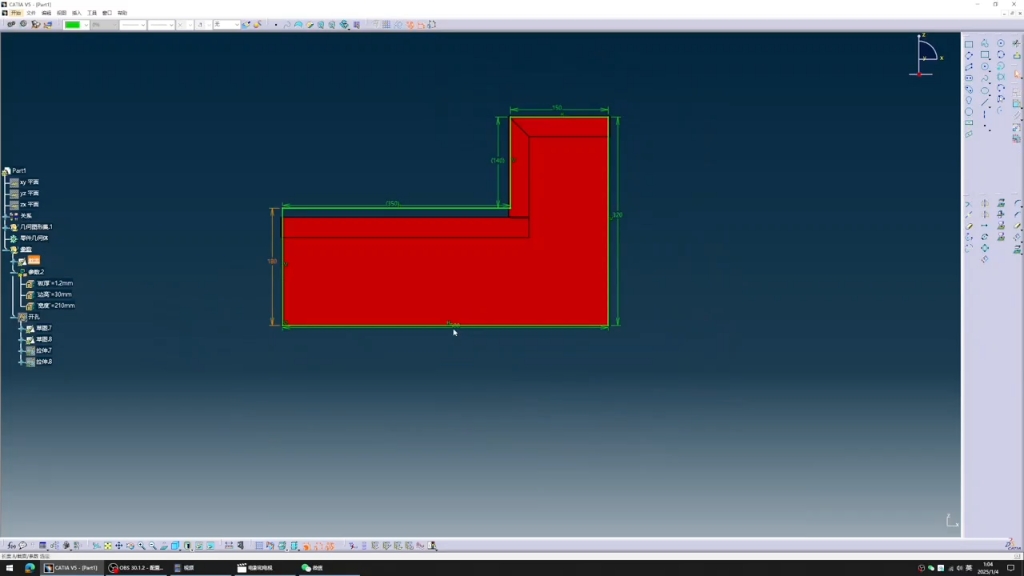This screenshot has height=576, width=1024.
Task: Click the formula f(x) icon in bottom toolbar
Action: click(11, 546)
